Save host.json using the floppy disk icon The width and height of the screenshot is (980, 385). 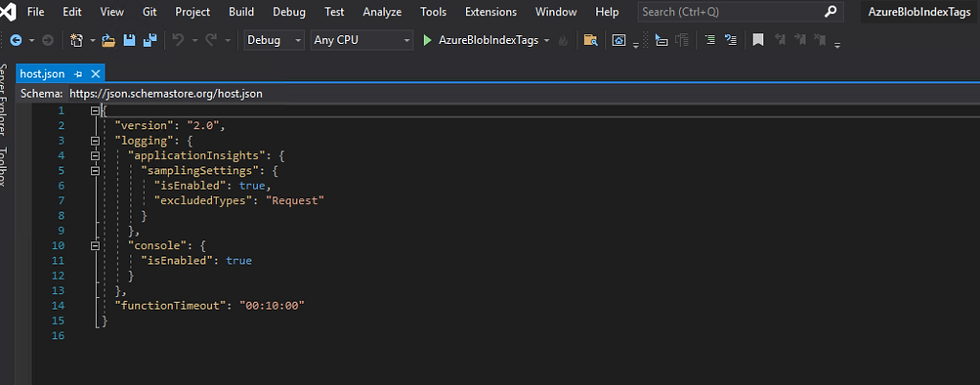tap(129, 40)
